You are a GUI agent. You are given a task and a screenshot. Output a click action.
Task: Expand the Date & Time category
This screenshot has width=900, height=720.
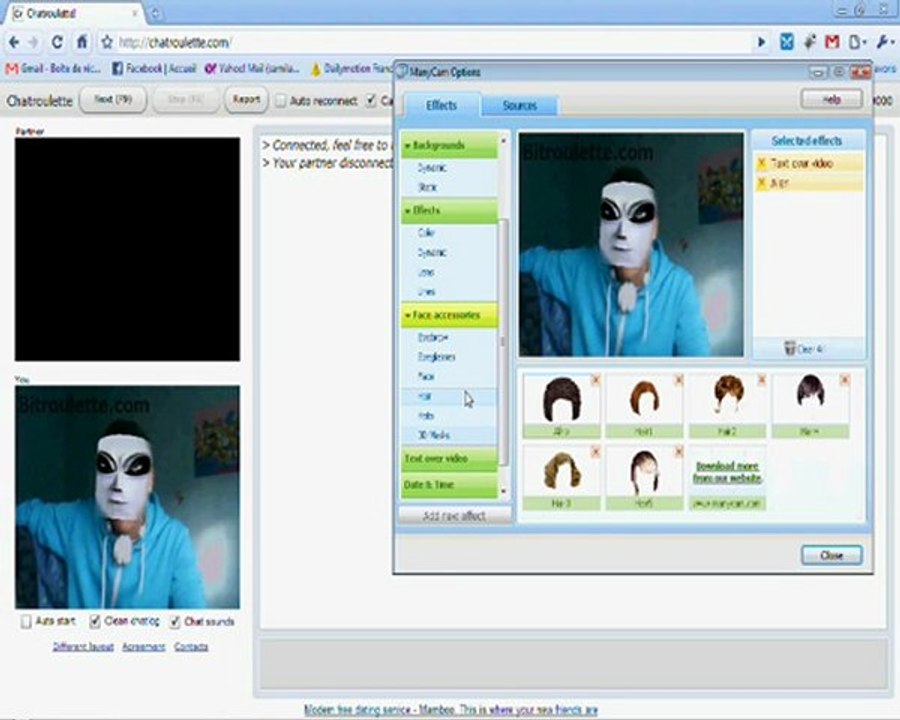449,485
